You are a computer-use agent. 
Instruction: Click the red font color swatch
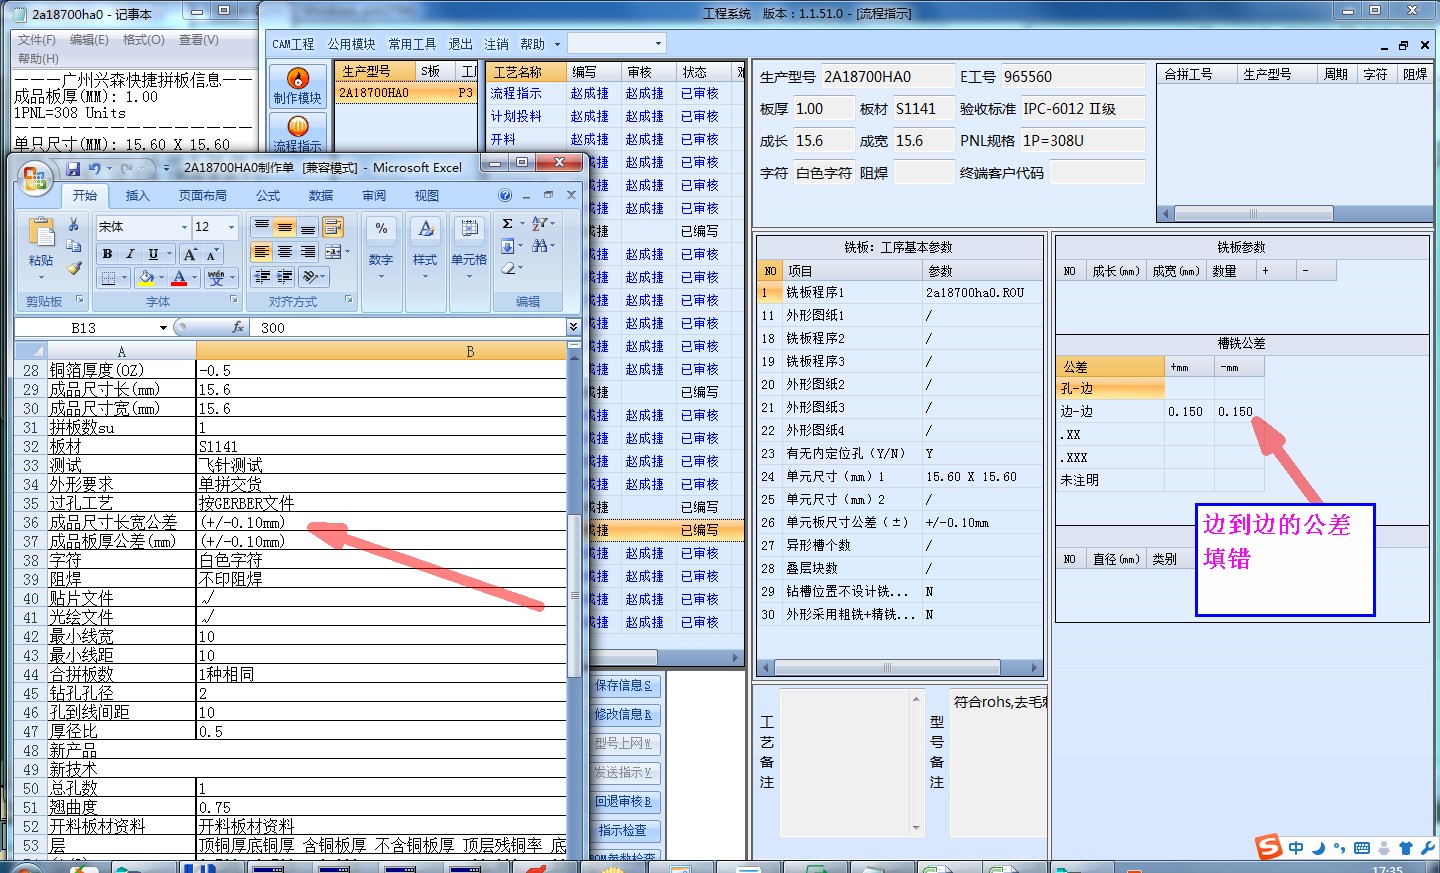tap(179, 278)
